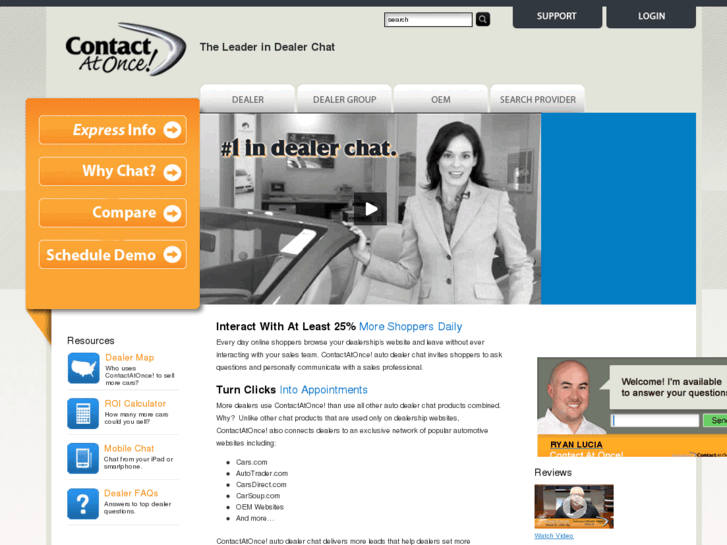Click the "Cars.com" list item
Screen dimensions: 727x545
(251, 462)
